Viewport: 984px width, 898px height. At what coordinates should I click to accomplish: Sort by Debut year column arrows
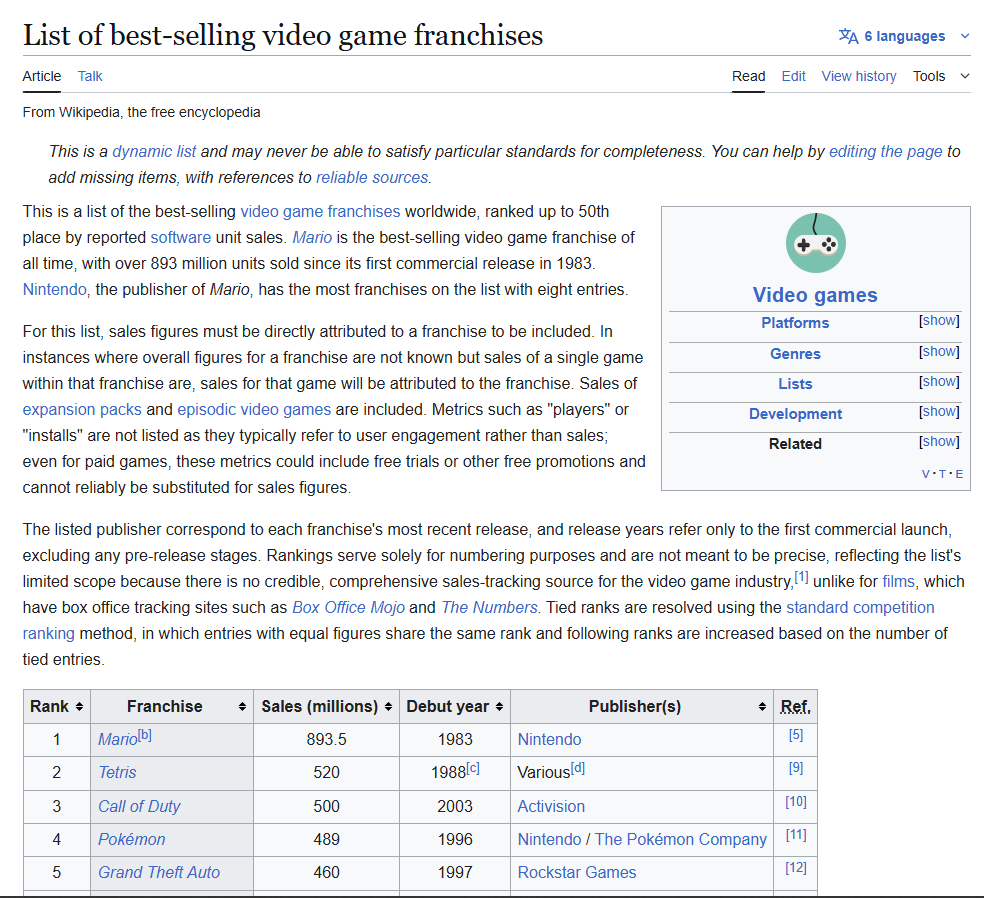coord(500,707)
